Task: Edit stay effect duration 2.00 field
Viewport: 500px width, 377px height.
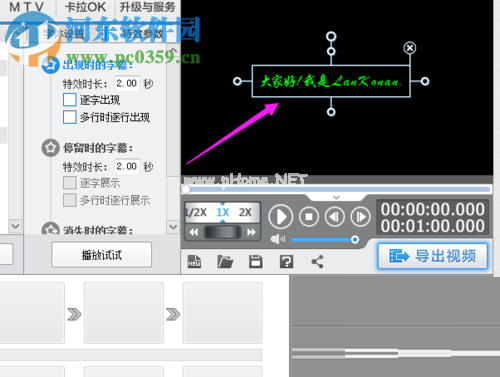Action: (127, 166)
